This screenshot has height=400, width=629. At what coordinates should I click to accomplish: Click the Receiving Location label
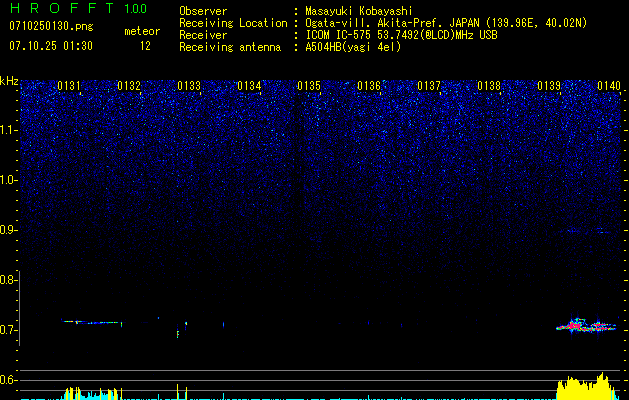(x=233, y=23)
